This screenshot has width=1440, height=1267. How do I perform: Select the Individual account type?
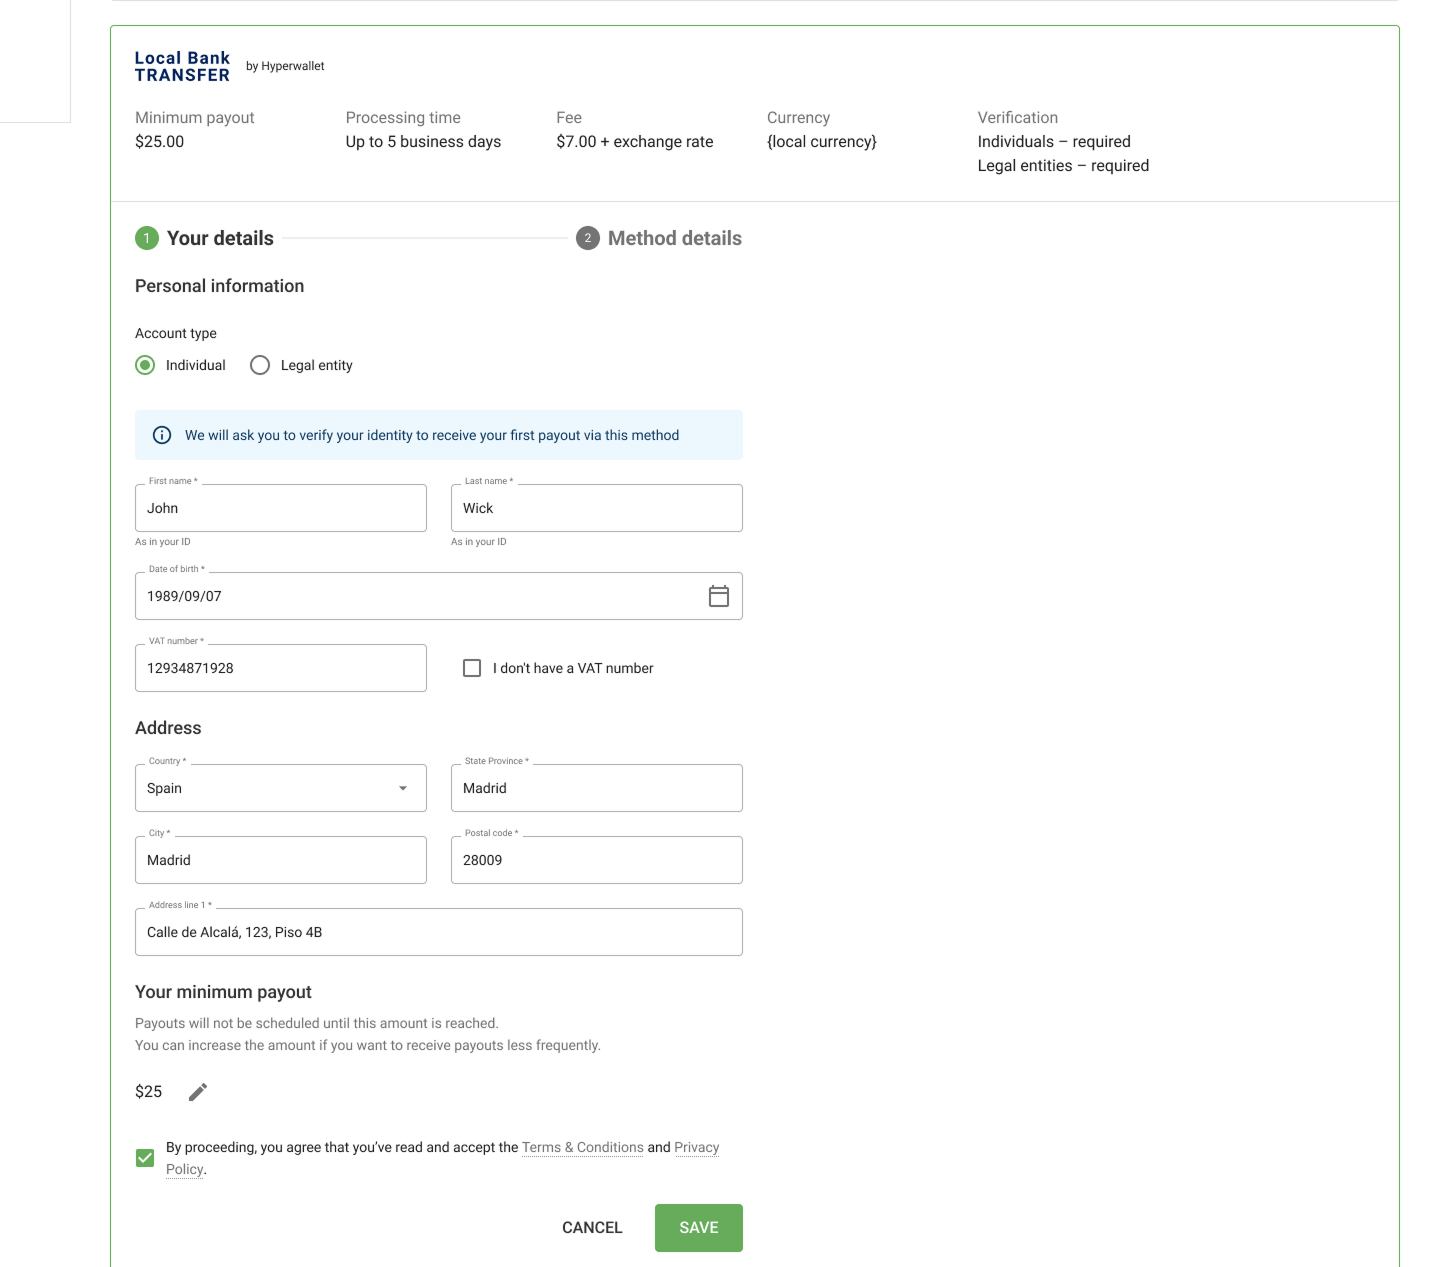tap(145, 365)
